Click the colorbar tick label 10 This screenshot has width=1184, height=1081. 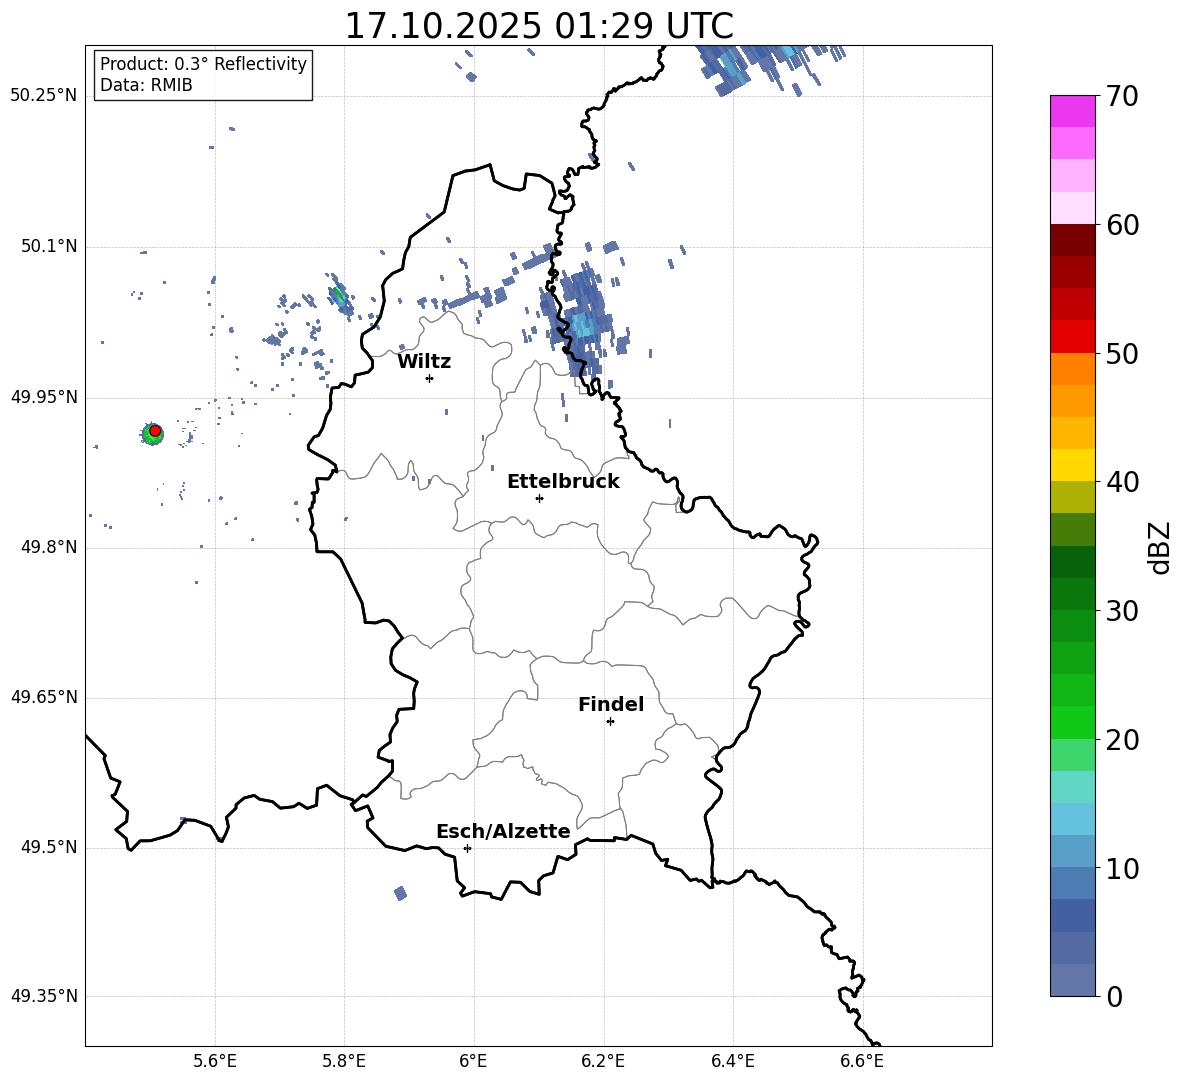pyautogui.click(x=1122, y=868)
